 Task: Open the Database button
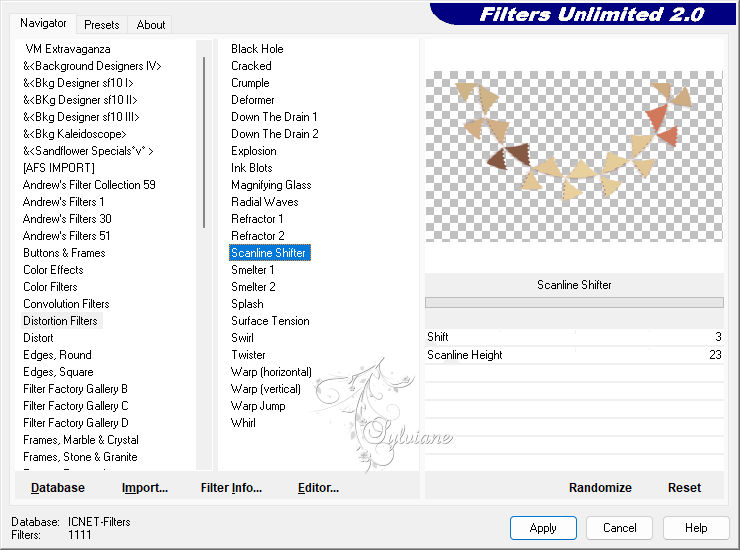click(x=58, y=488)
